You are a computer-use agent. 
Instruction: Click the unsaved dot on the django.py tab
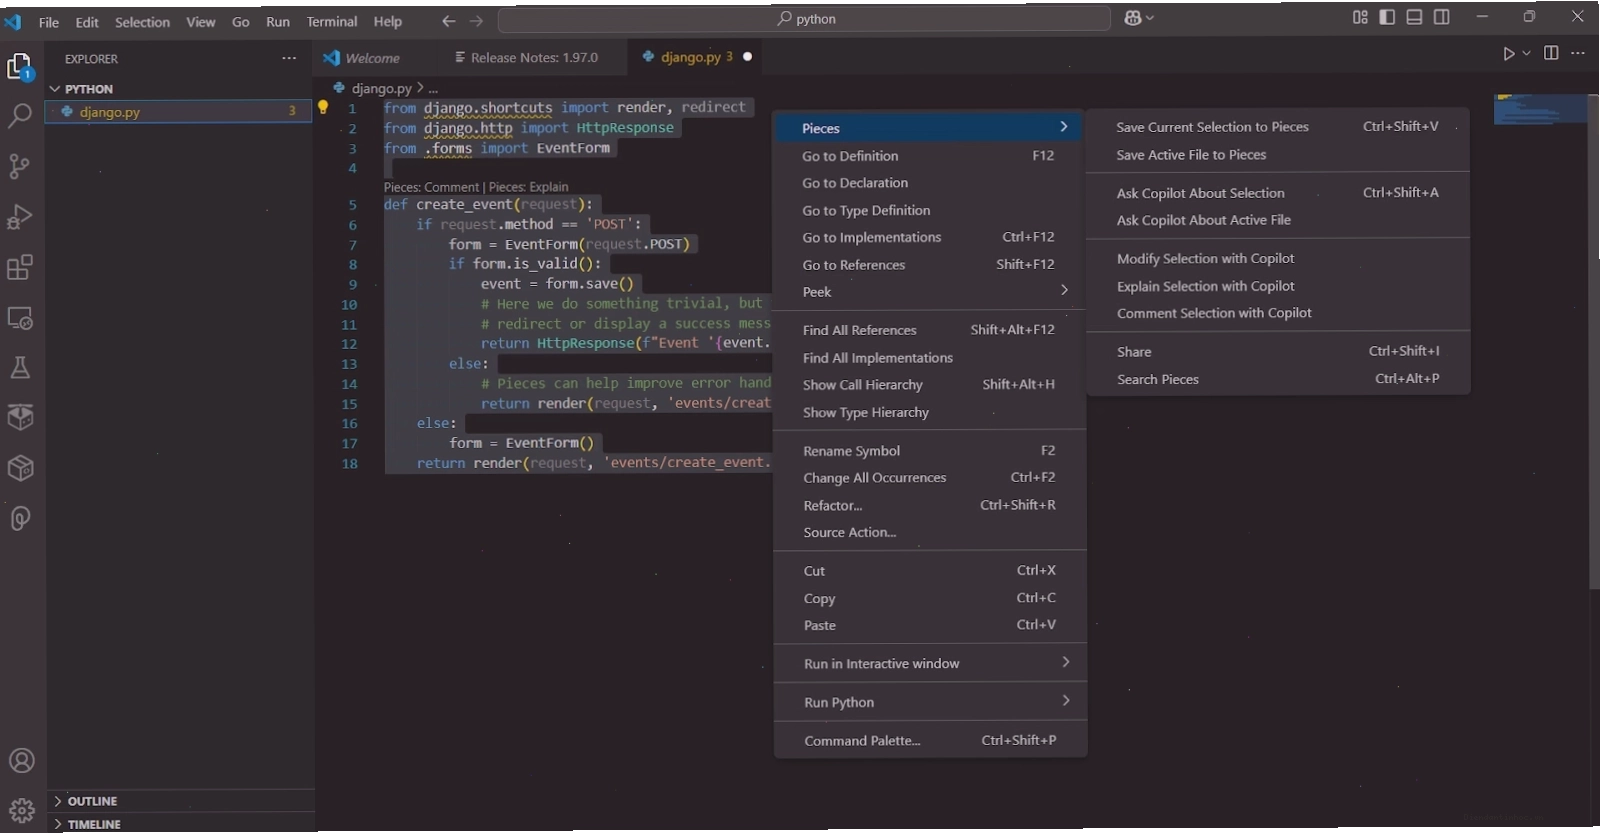click(747, 57)
